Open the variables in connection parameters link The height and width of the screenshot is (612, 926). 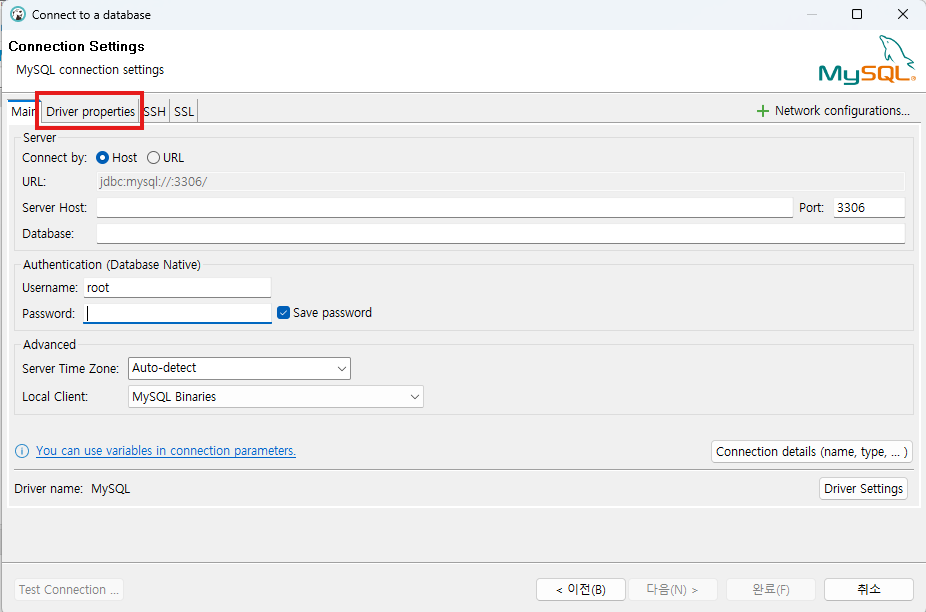click(165, 451)
